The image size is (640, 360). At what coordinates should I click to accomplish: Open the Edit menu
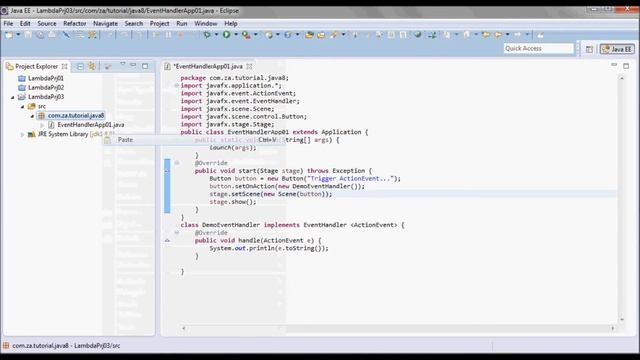point(25,24)
